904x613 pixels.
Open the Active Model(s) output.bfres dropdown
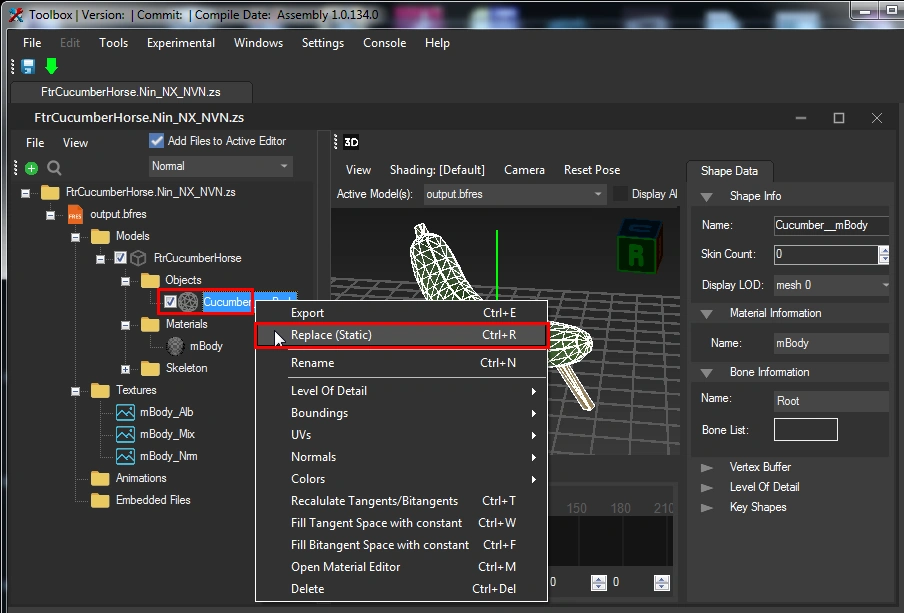pyautogui.click(x=514, y=194)
